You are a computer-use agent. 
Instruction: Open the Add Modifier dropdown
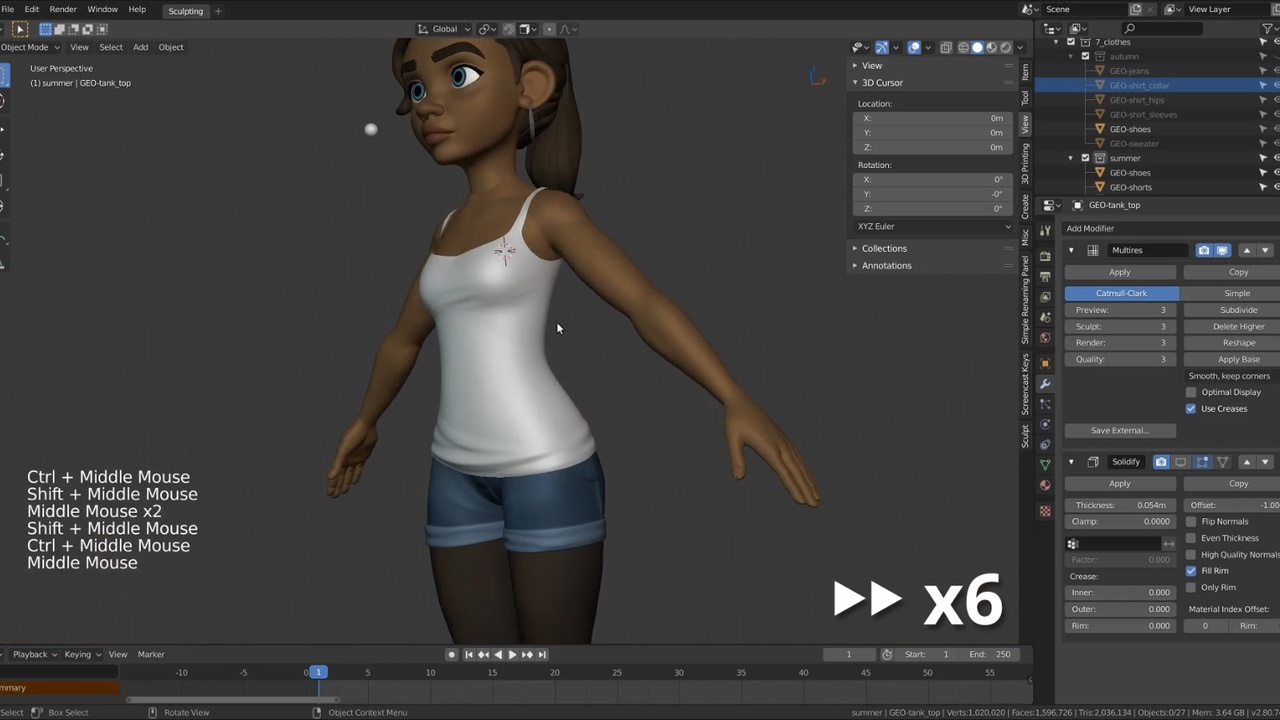point(1090,228)
